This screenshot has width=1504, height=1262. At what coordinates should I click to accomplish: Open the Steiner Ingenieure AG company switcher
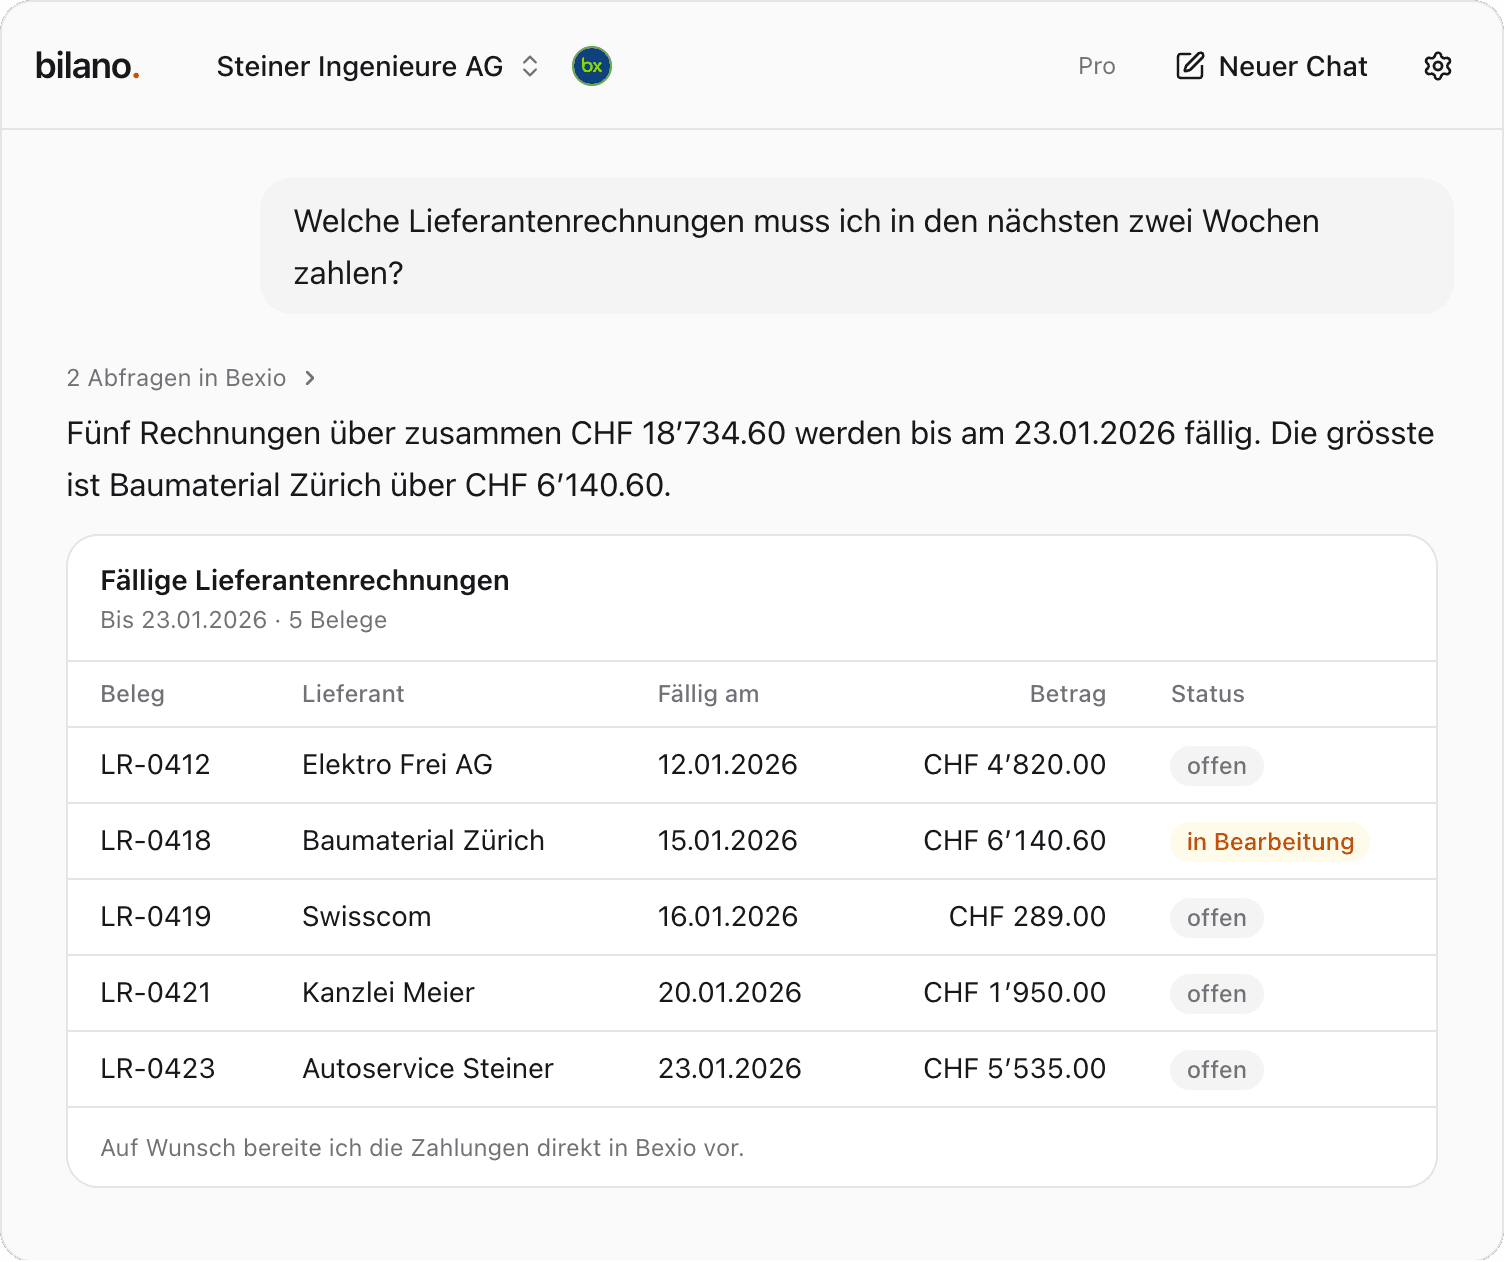(378, 66)
